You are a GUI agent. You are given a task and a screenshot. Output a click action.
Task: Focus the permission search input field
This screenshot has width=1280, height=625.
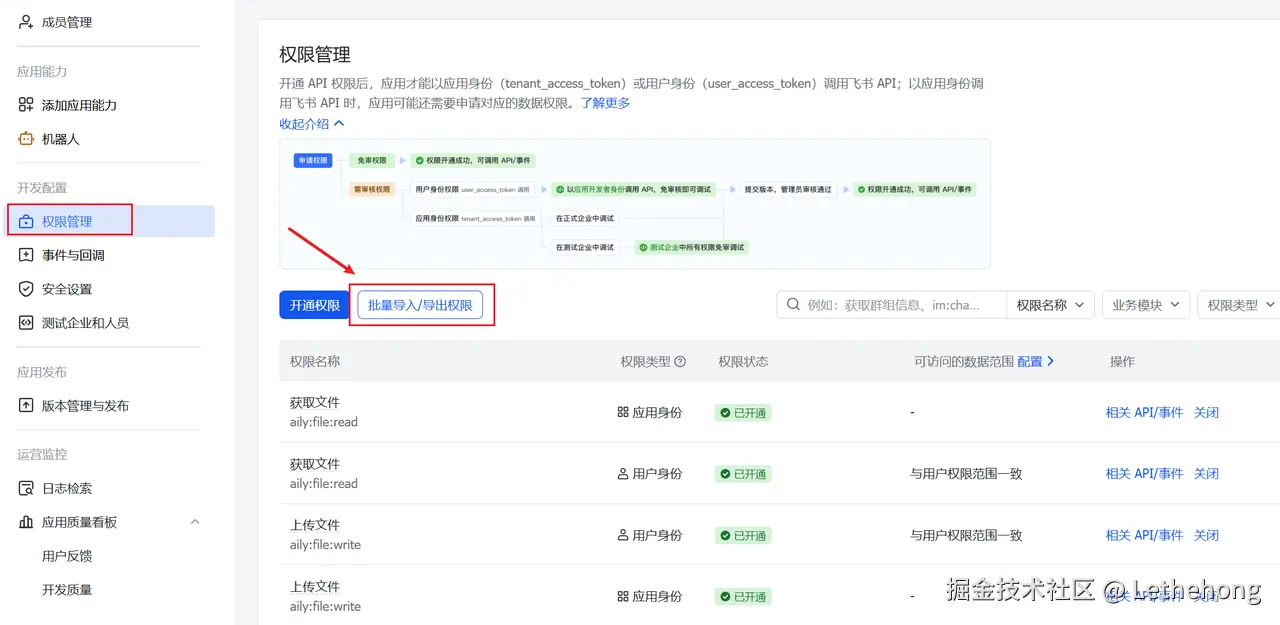click(x=892, y=305)
